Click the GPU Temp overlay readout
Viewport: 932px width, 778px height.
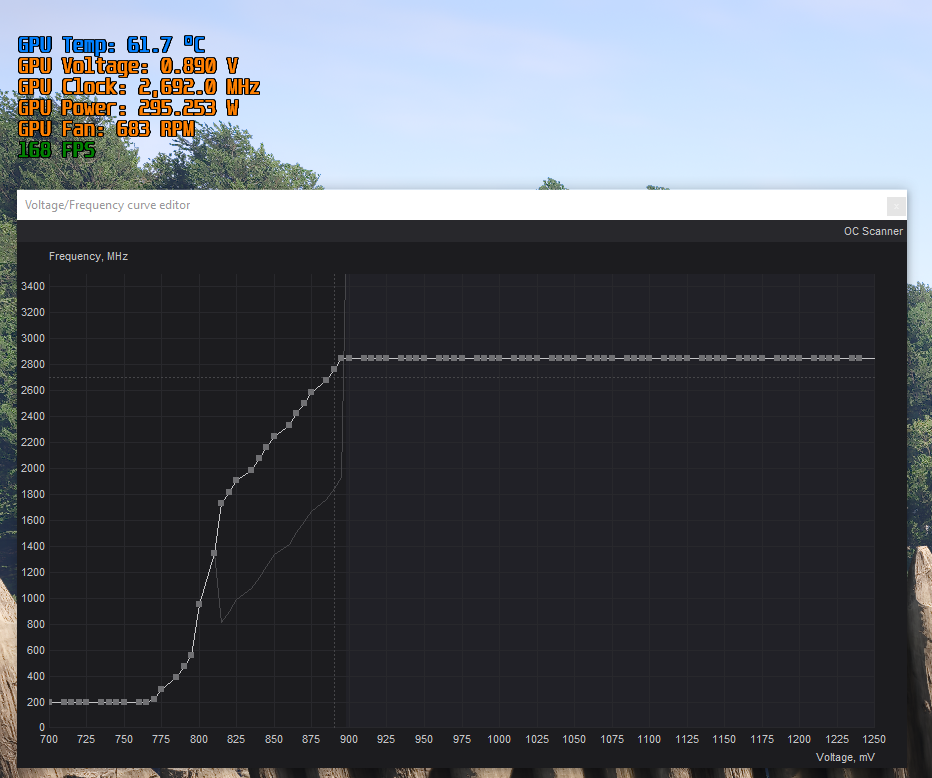pos(111,45)
